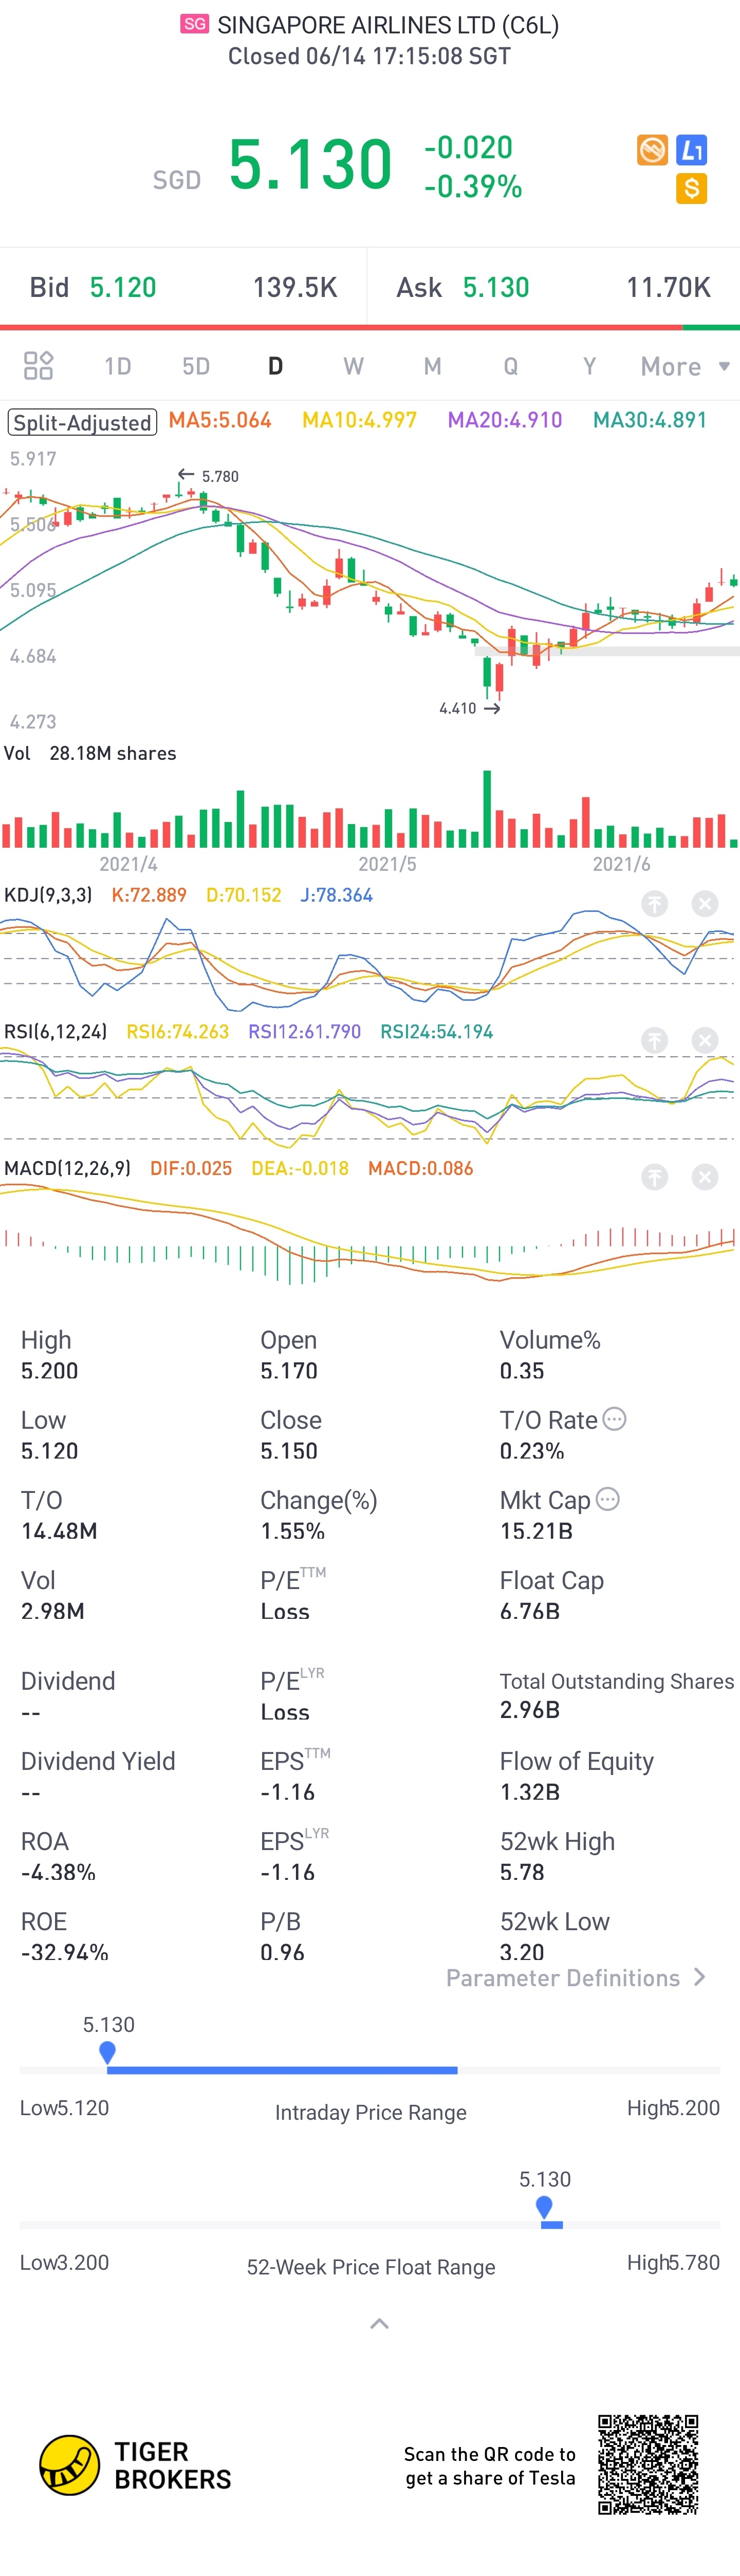
Task: Show info for Mkt Cap
Action: (608, 1498)
